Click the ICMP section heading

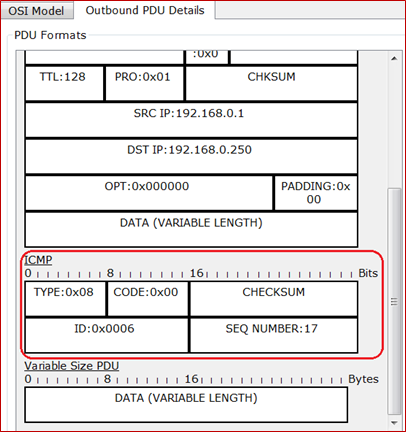38,260
